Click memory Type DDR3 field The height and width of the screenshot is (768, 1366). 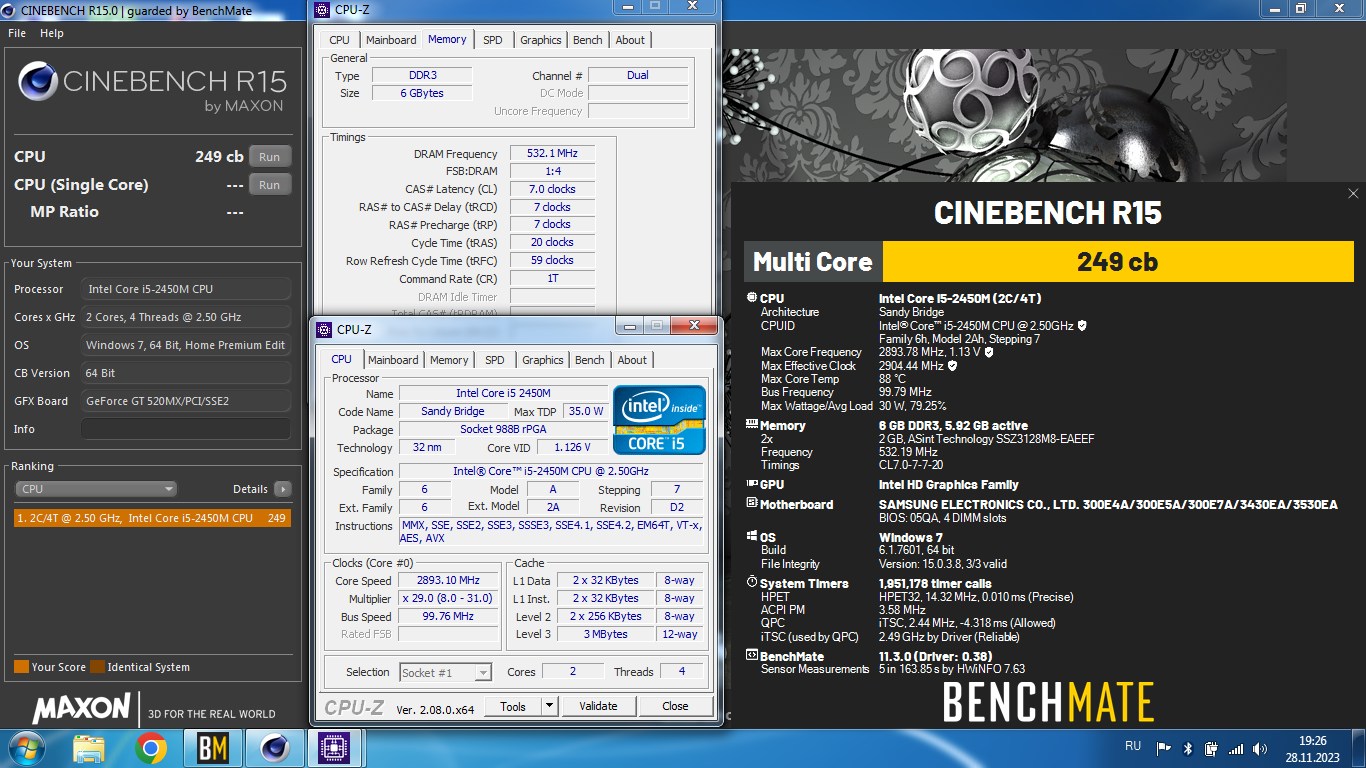(x=422, y=75)
